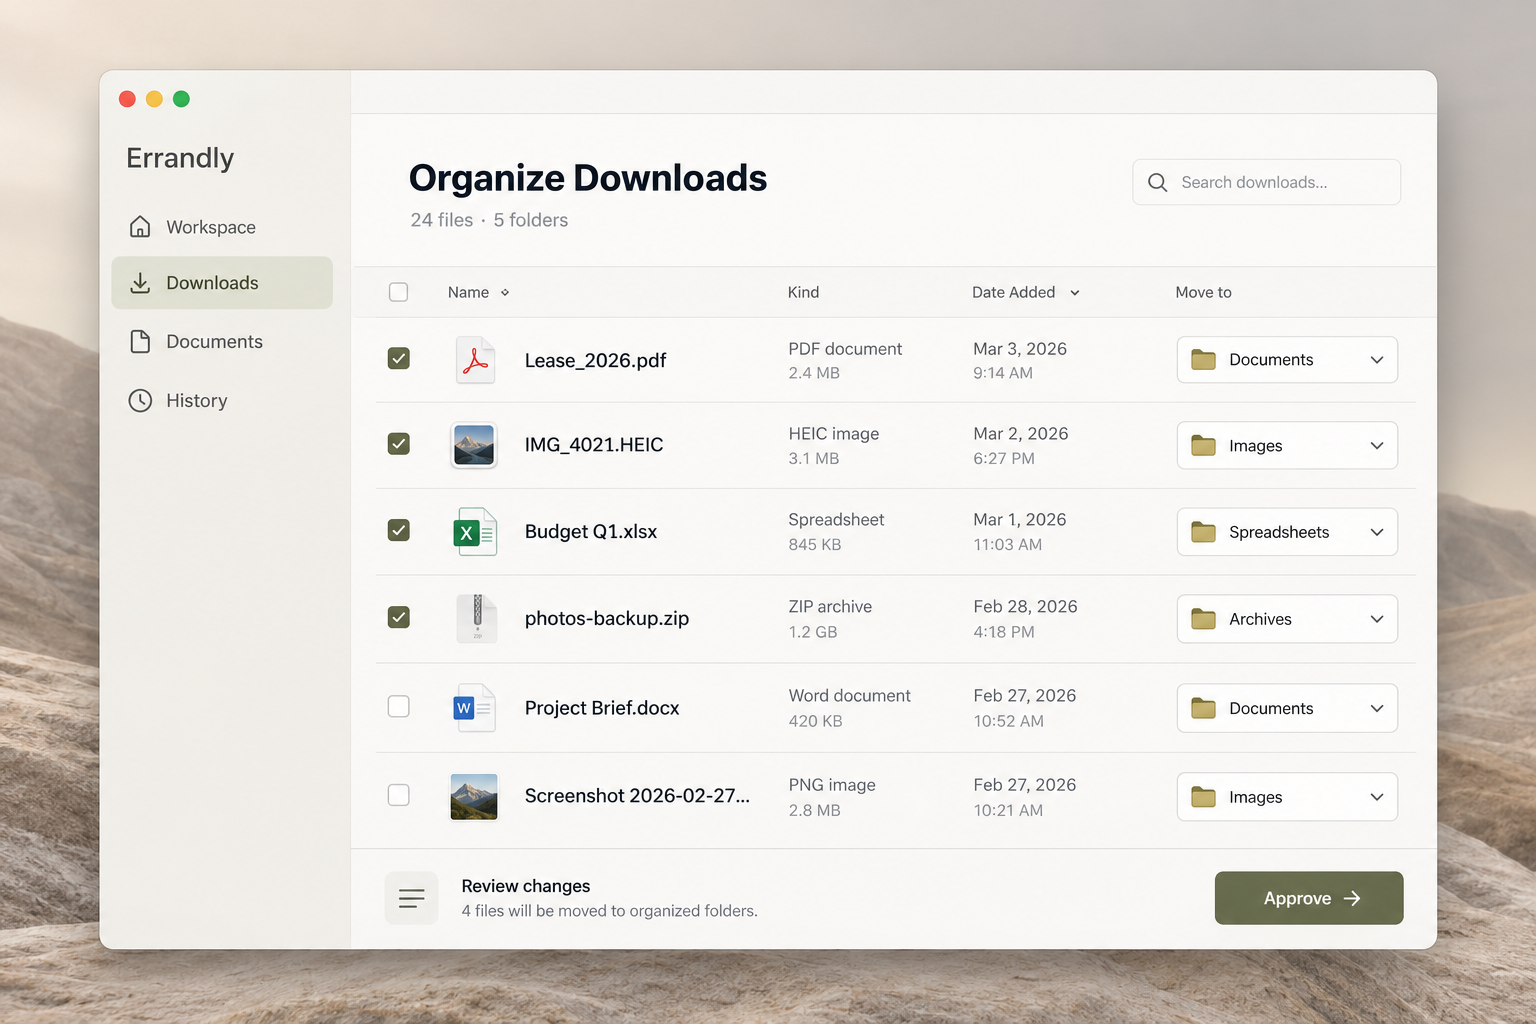
Task: Expand destination chevron for Lease_2026.pdf
Action: [1377, 360]
